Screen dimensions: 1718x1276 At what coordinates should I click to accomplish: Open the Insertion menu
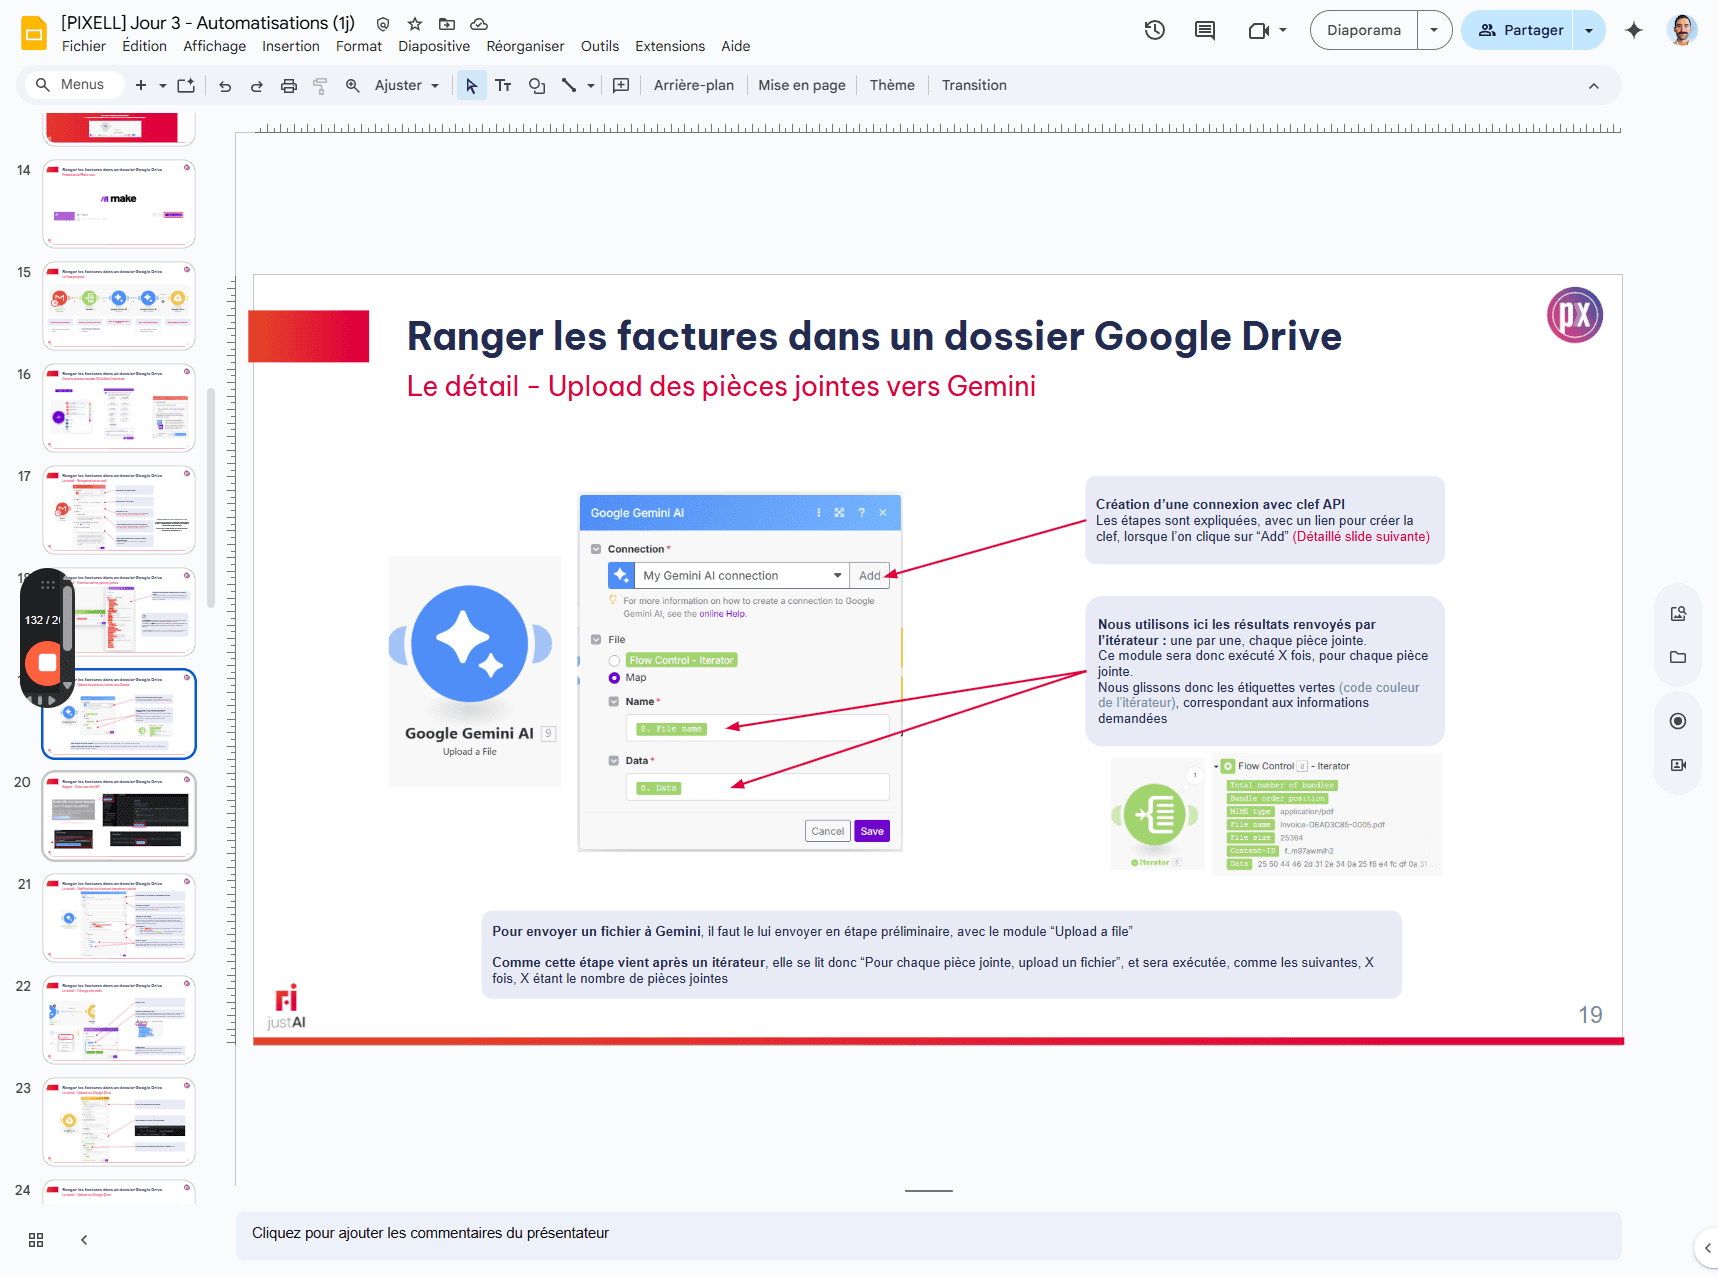(x=291, y=46)
